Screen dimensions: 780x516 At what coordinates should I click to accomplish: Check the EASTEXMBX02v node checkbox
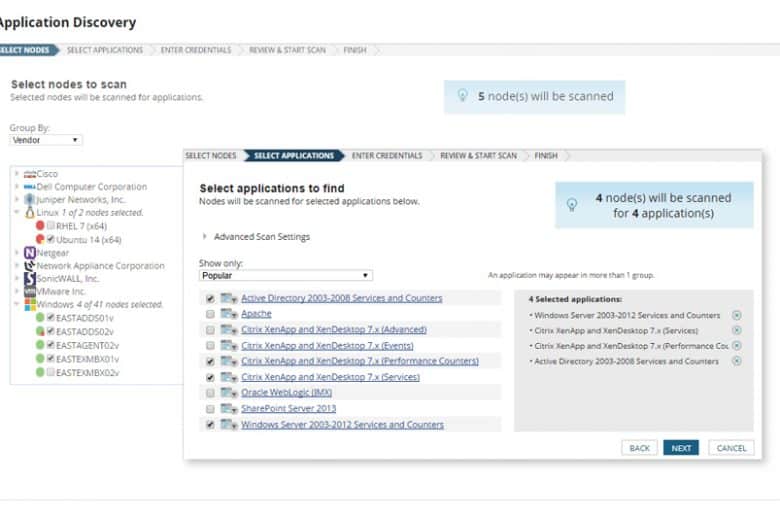pos(51,372)
